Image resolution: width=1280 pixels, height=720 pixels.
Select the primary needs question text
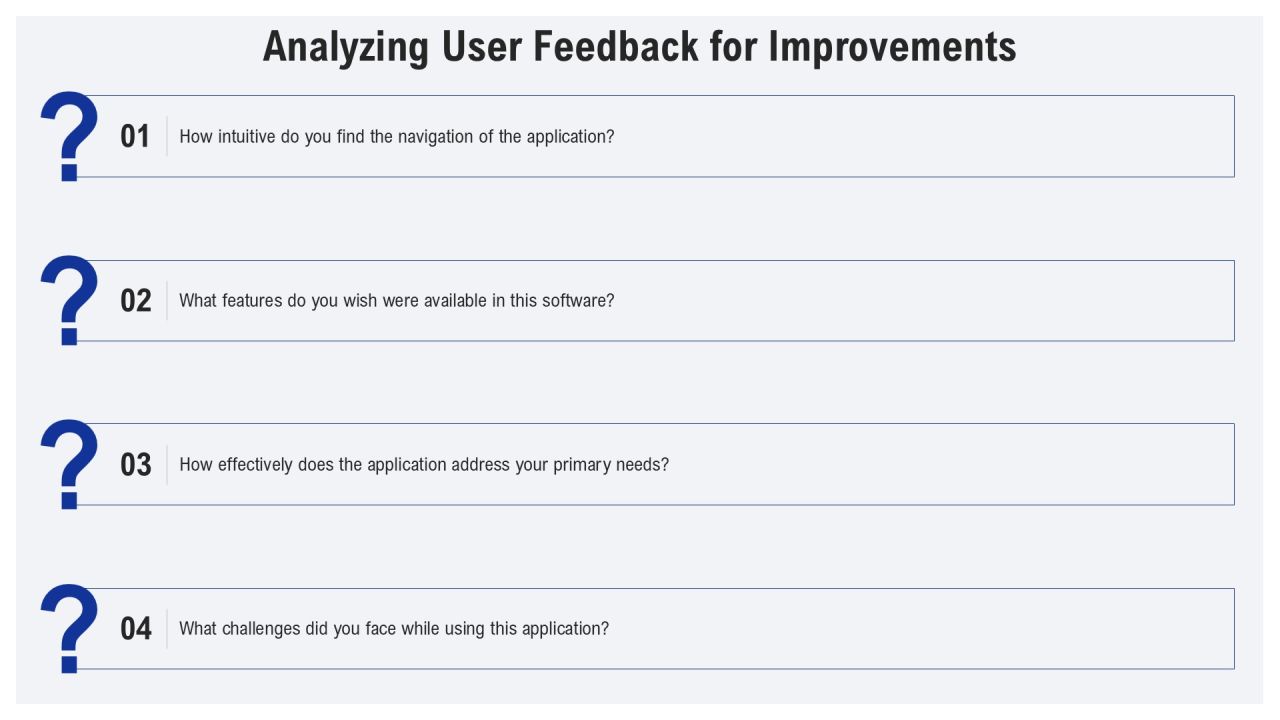coord(424,465)
